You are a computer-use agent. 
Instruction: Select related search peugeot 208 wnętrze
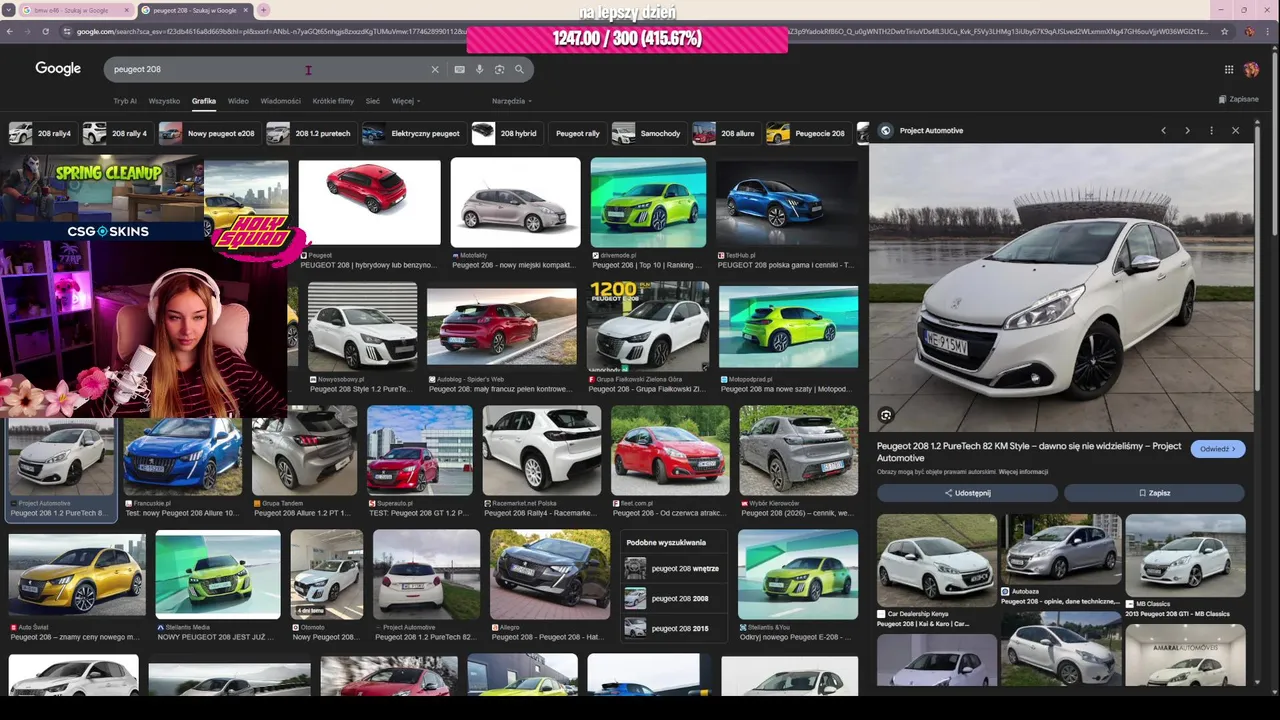[x=674, y=569]
